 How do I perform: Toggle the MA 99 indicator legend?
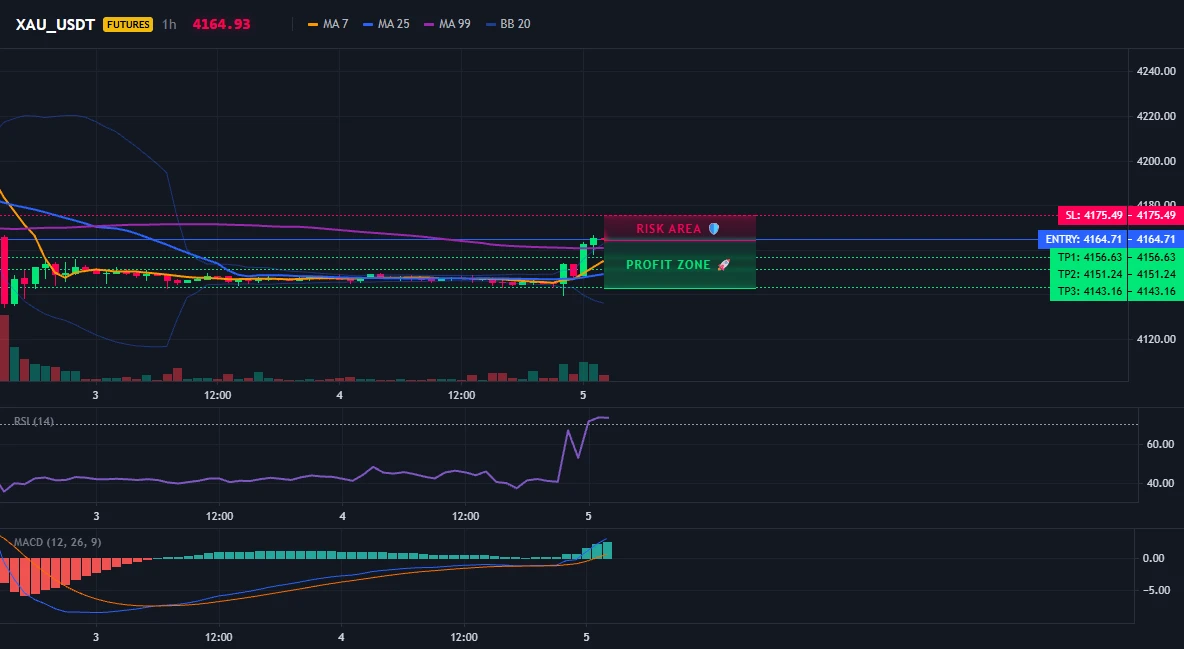coord(448,24)
